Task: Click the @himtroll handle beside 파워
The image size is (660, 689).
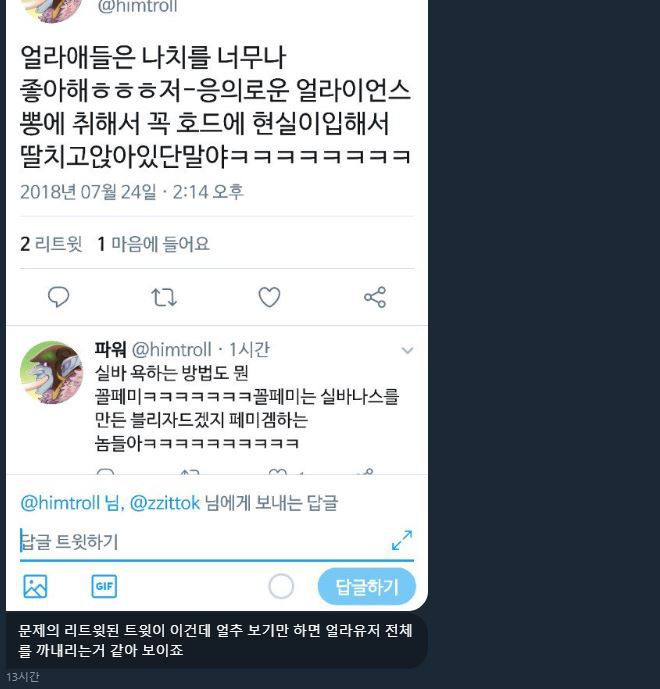Action: click(x=171, y=350)
